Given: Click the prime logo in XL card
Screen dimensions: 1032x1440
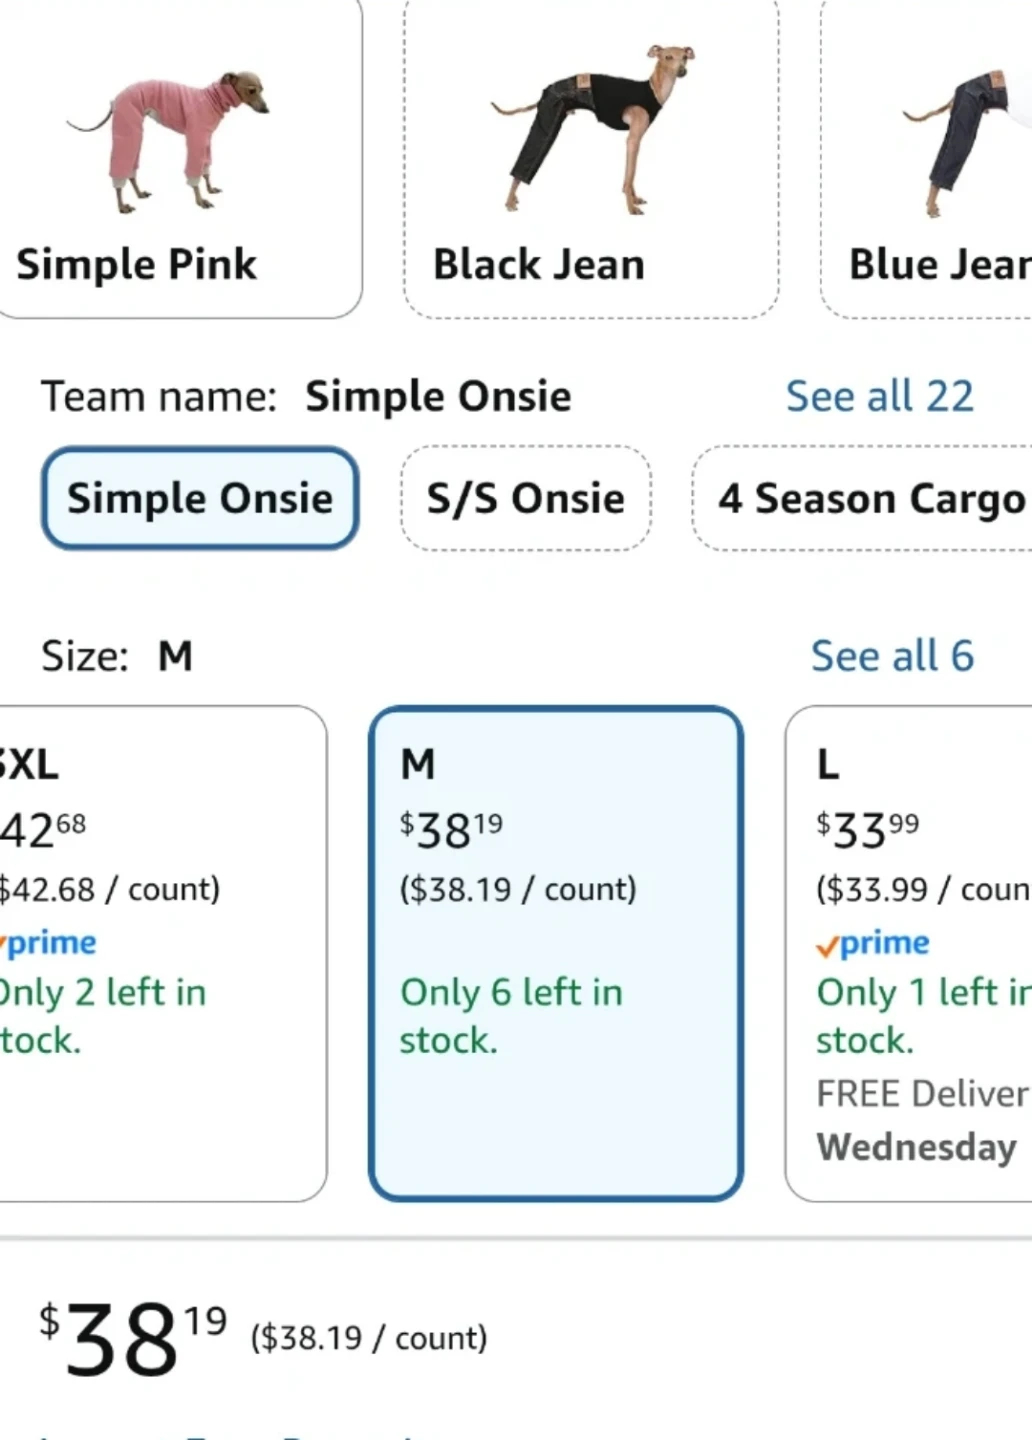Looking at the screenshot, I should (x=49, y=943).
